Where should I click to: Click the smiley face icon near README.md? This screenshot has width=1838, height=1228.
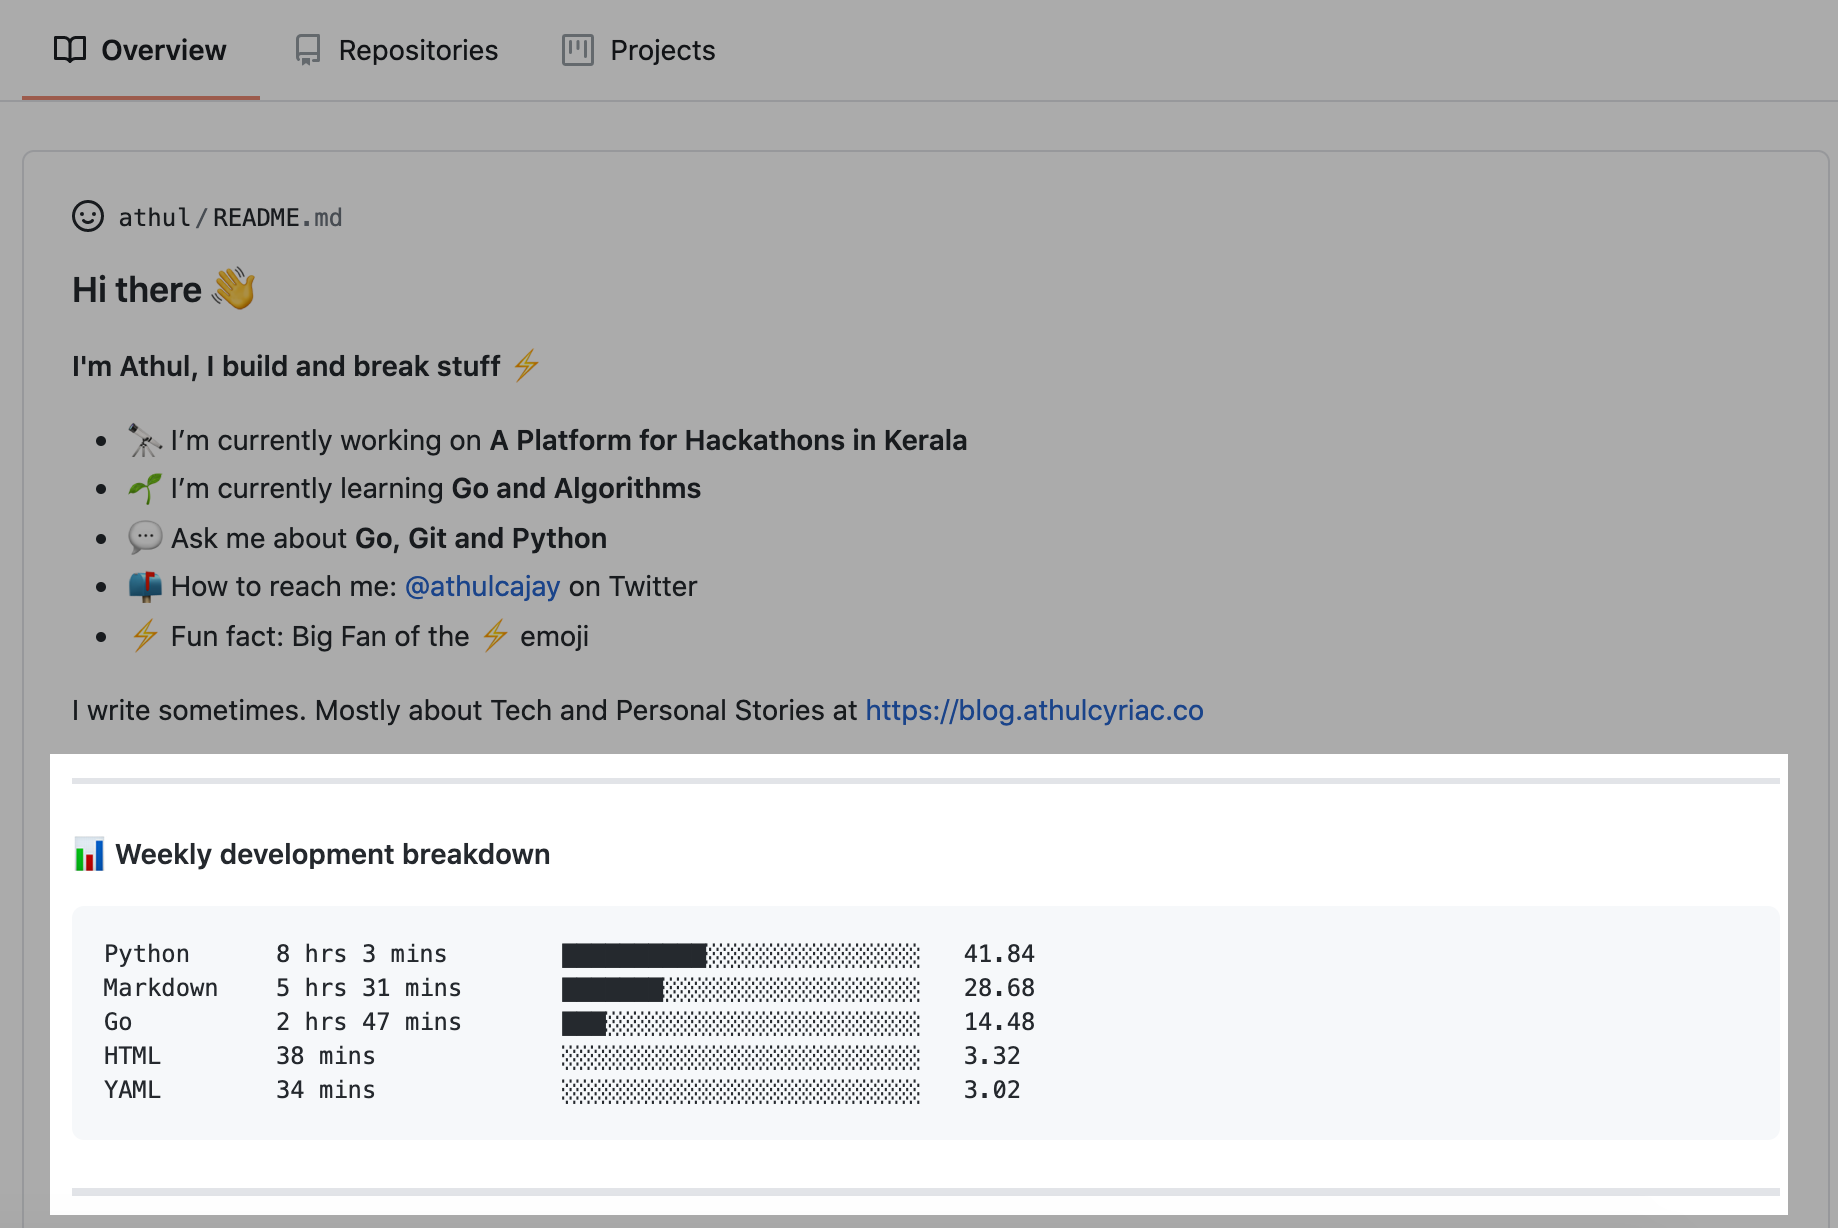coord(88,217)
